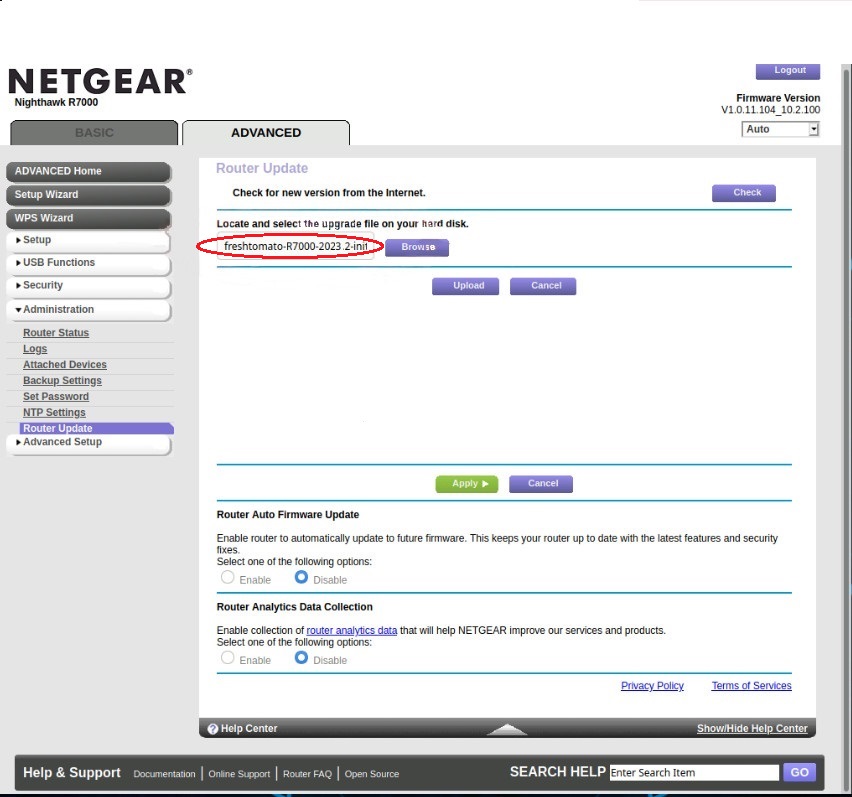Viewport: 852px width, 797px height.
Task: Click the firmware file name field
Action: (x=295, y=247)
